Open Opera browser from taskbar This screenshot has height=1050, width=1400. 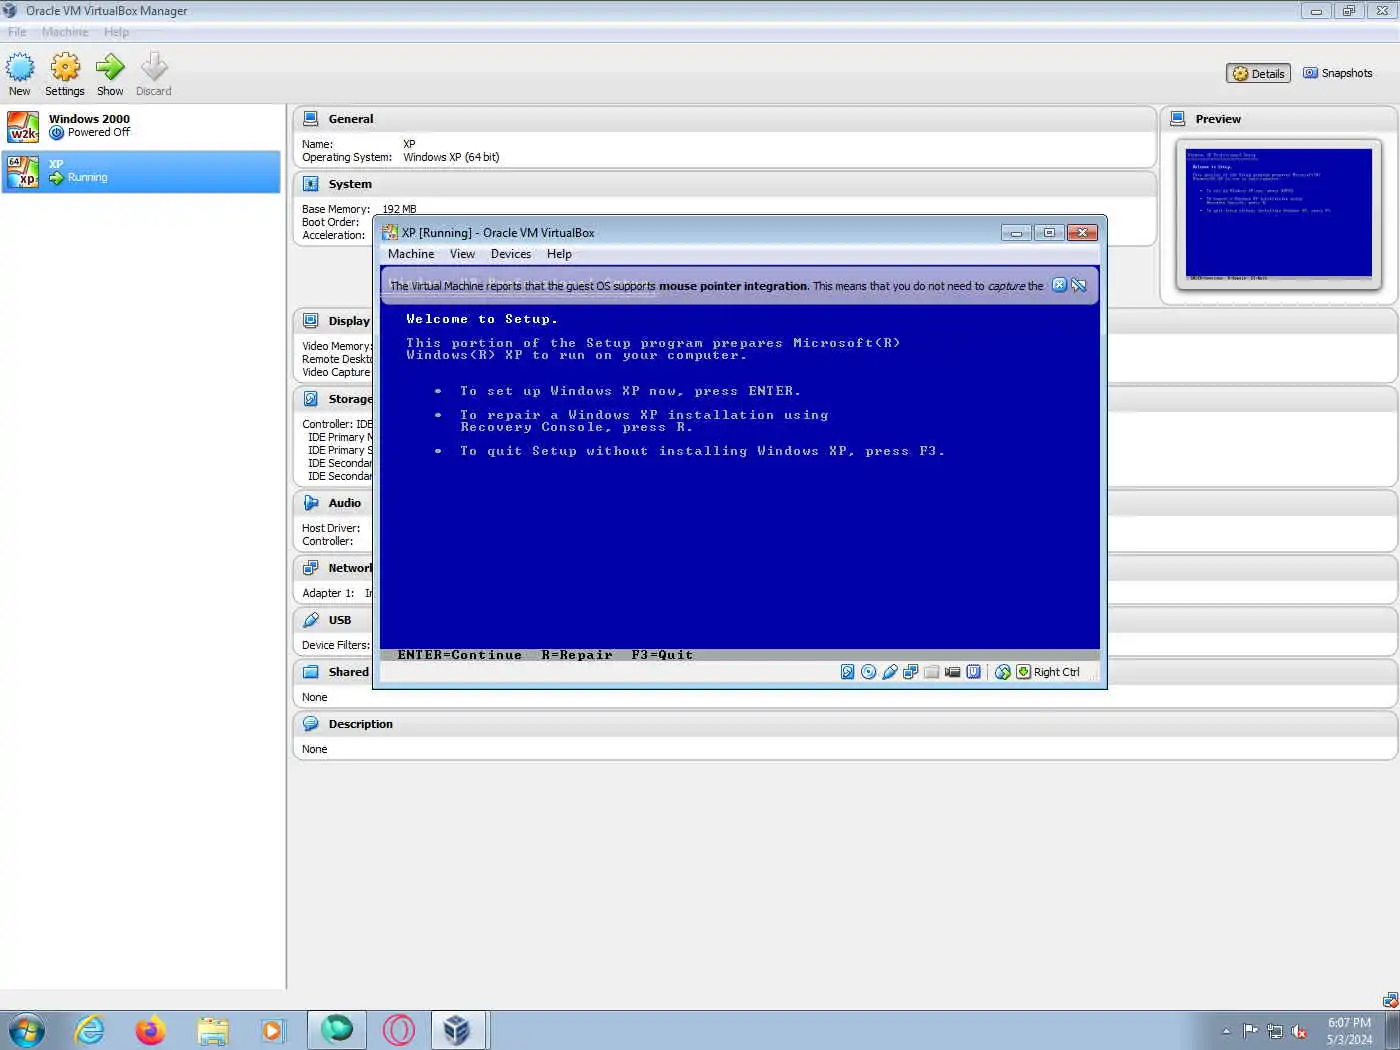point(398,1030)
